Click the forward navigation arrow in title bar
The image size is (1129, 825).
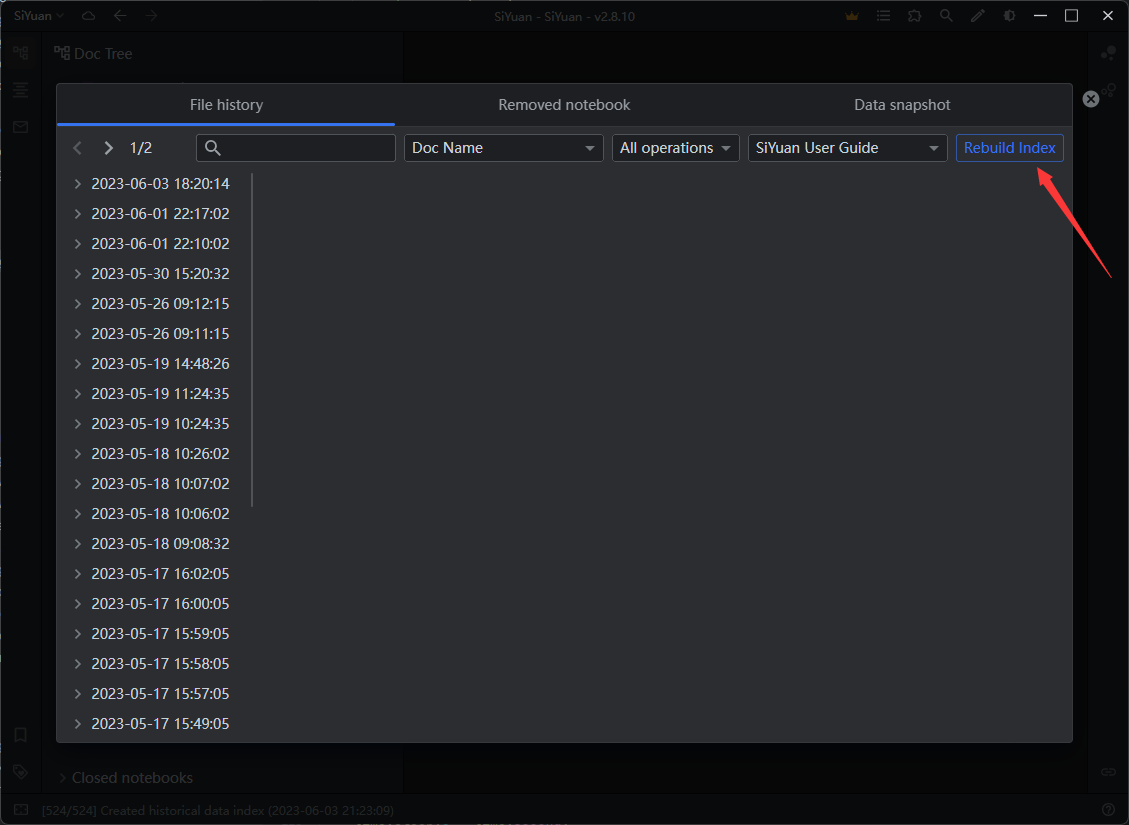[x=151, y=16]
